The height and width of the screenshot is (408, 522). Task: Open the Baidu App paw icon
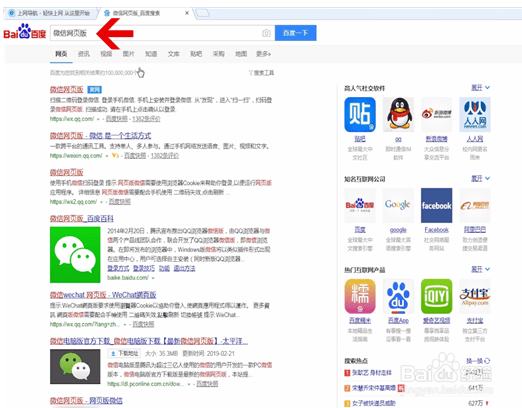coord(398,296)
